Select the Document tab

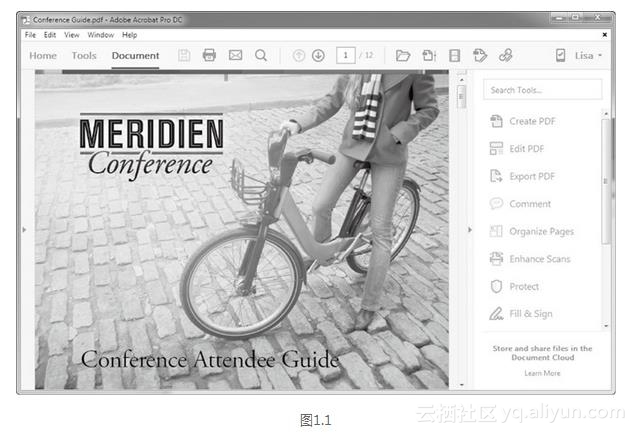pos(135,56)
